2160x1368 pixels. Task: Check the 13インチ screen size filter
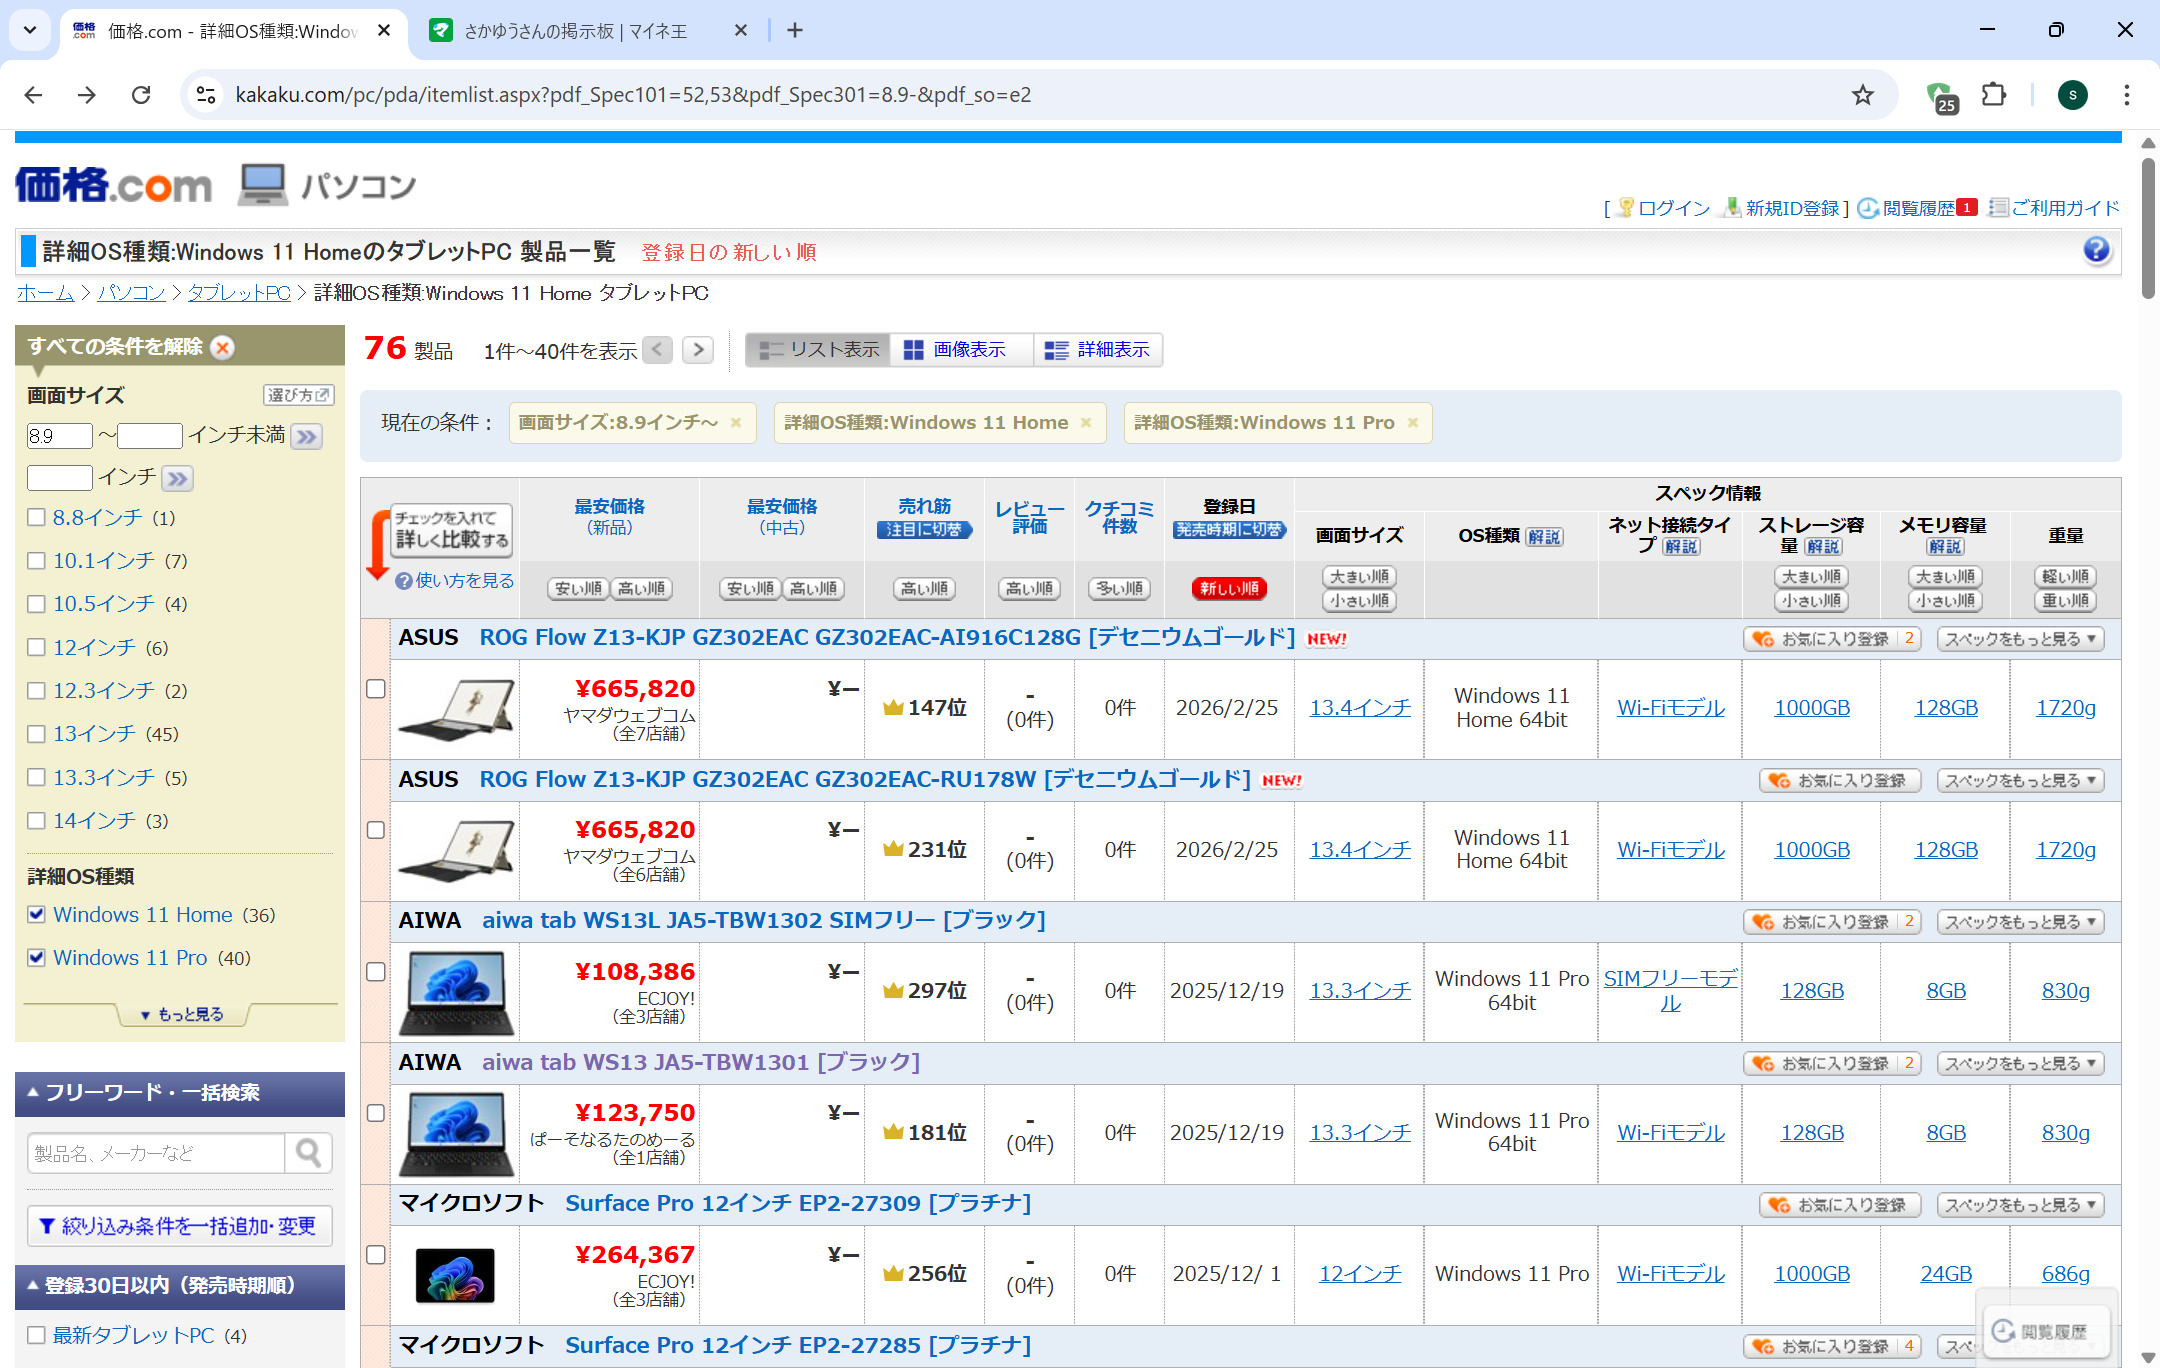coord(37,734)
